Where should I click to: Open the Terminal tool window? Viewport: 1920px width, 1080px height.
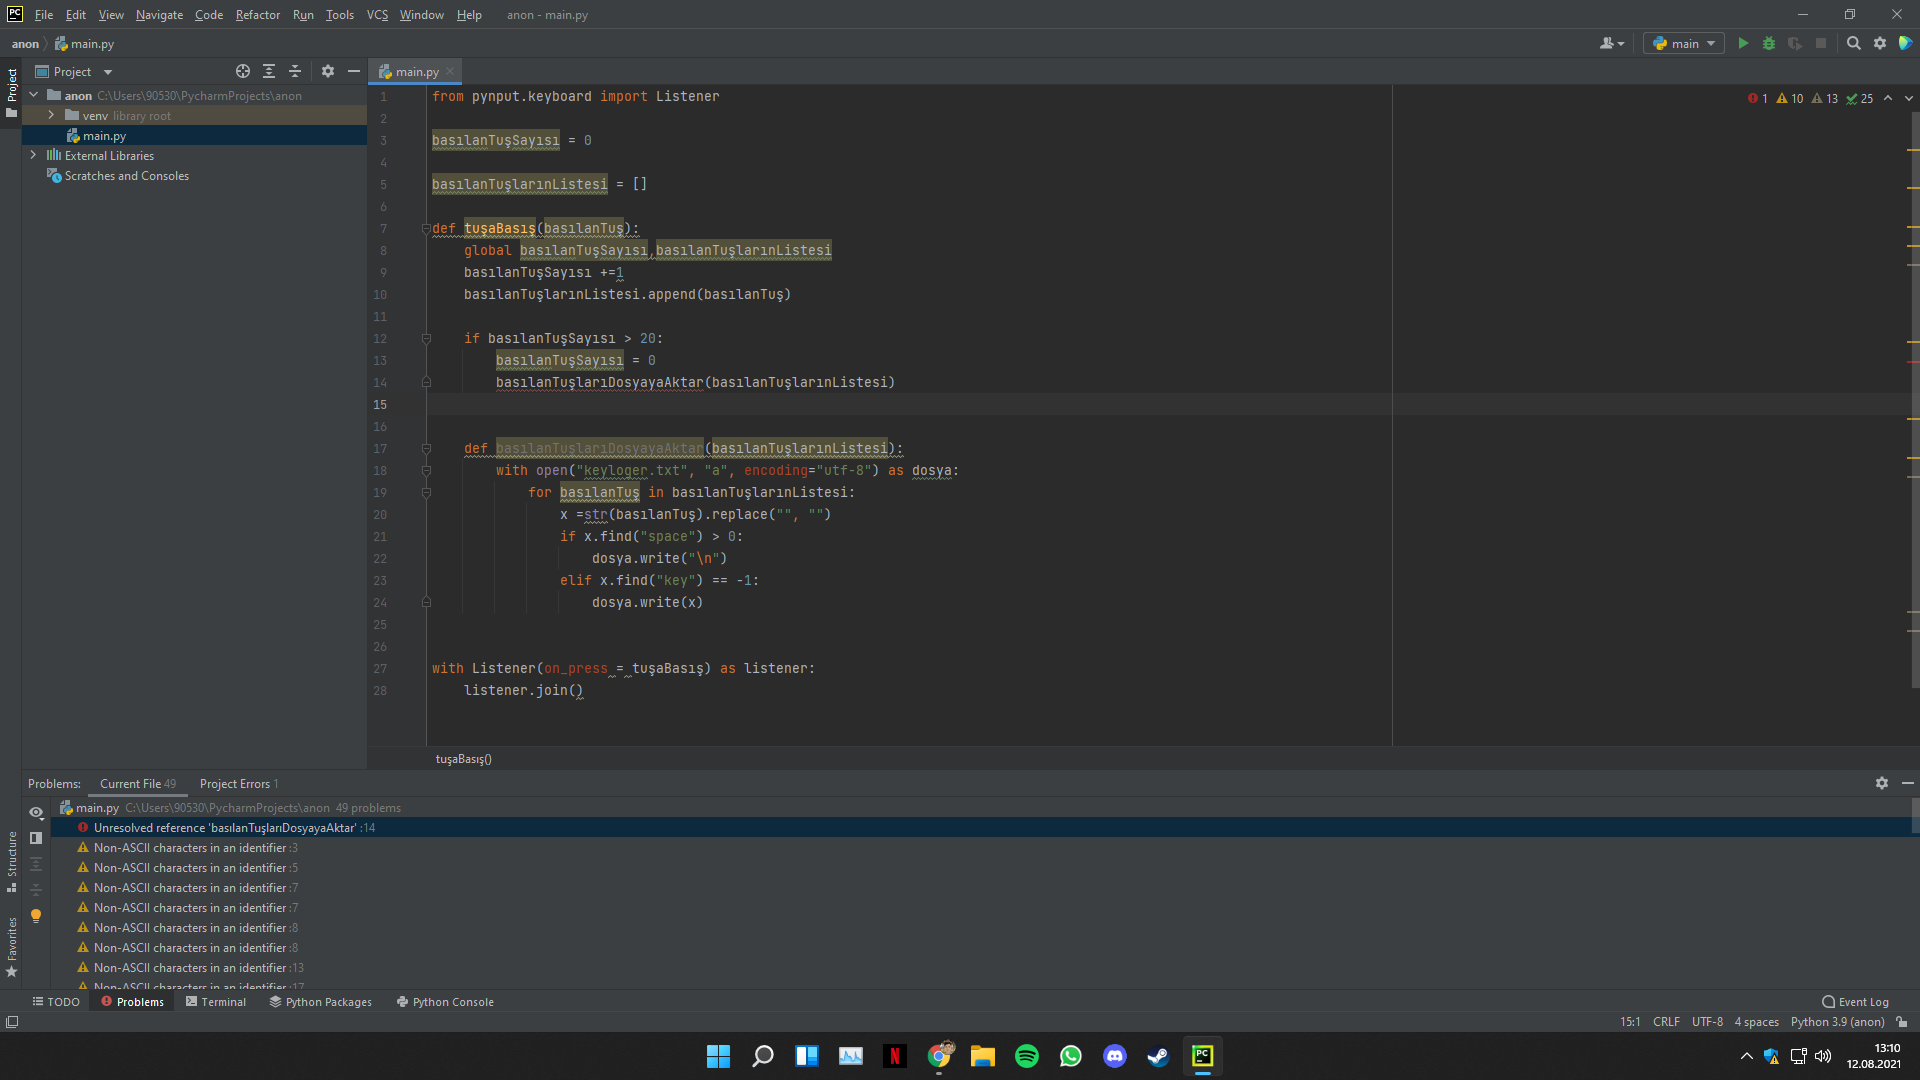[215, 1002]
